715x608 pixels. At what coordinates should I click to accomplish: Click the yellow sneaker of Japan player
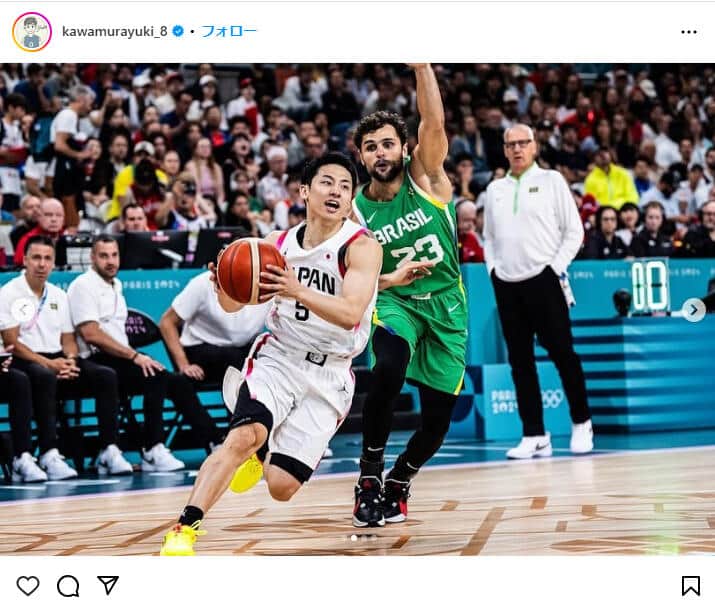tap(181, 538)
